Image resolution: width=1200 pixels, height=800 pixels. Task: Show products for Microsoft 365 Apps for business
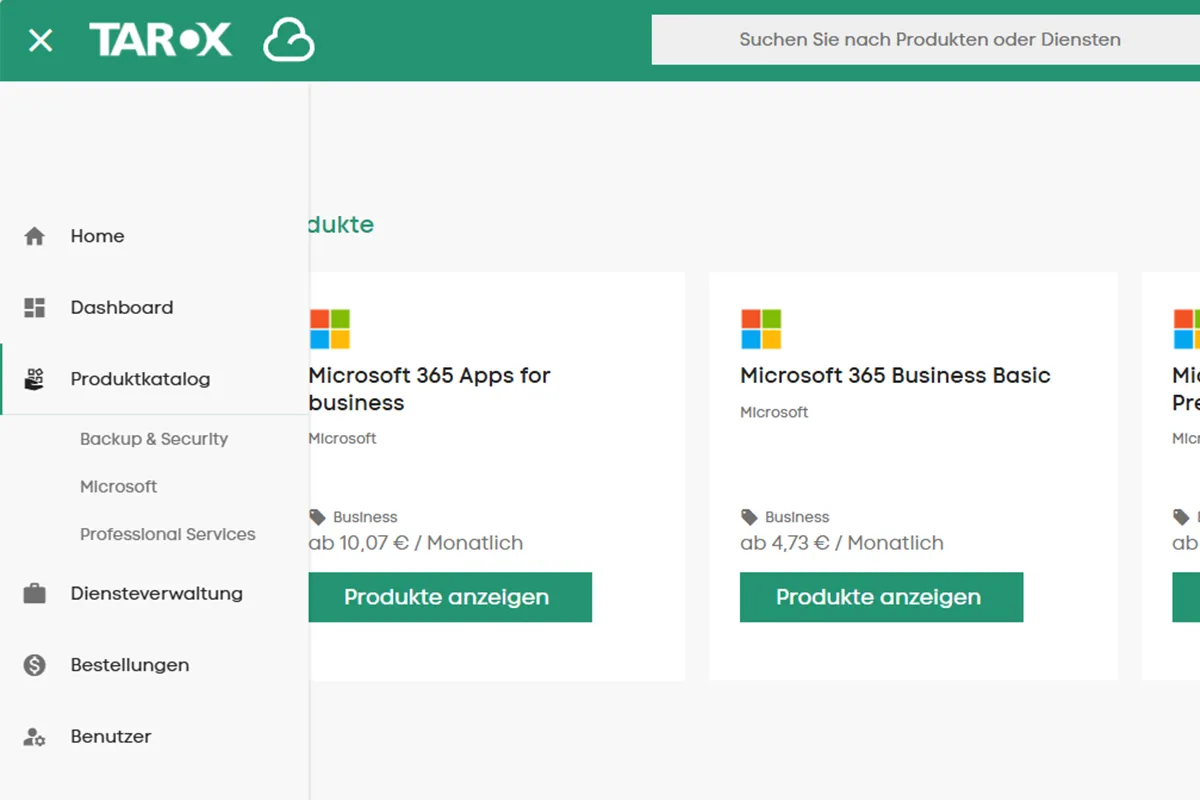tap(449, 597)
